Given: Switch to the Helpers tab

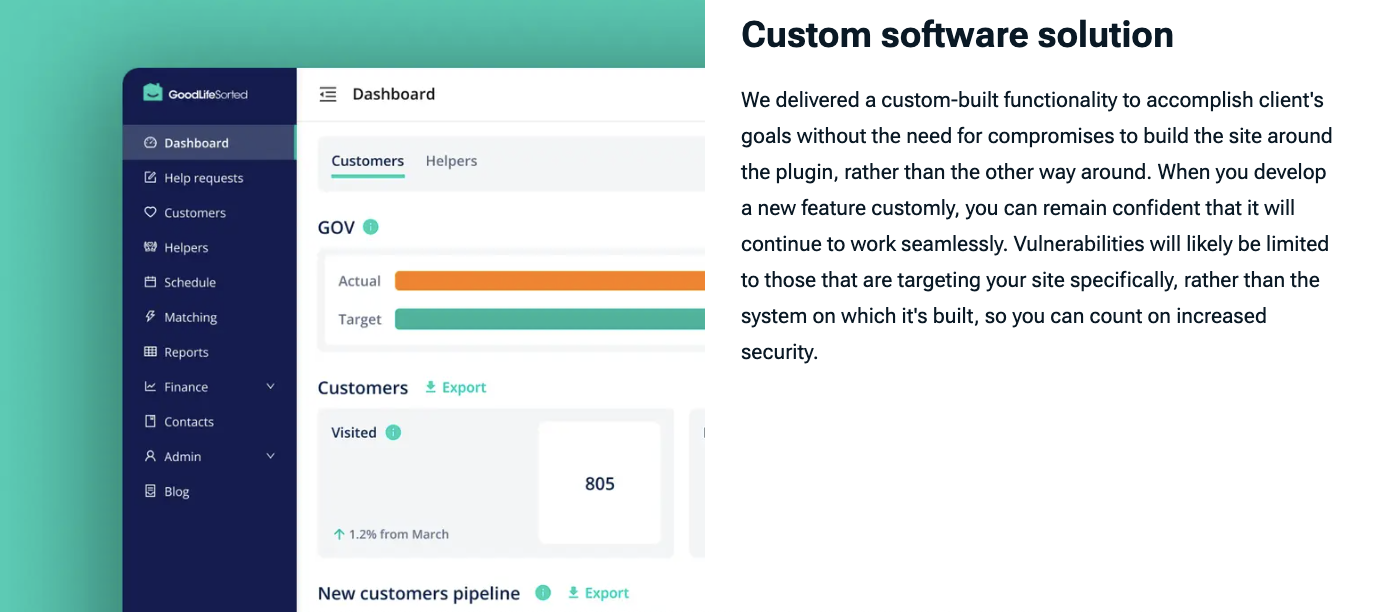Looking at the screenshot, I should (451, 161).
